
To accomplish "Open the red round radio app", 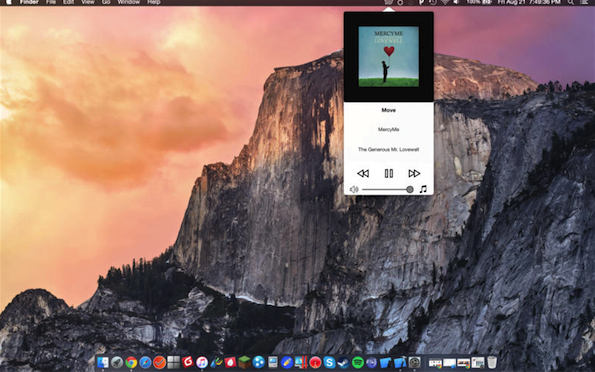I will (x=315, y=363).
